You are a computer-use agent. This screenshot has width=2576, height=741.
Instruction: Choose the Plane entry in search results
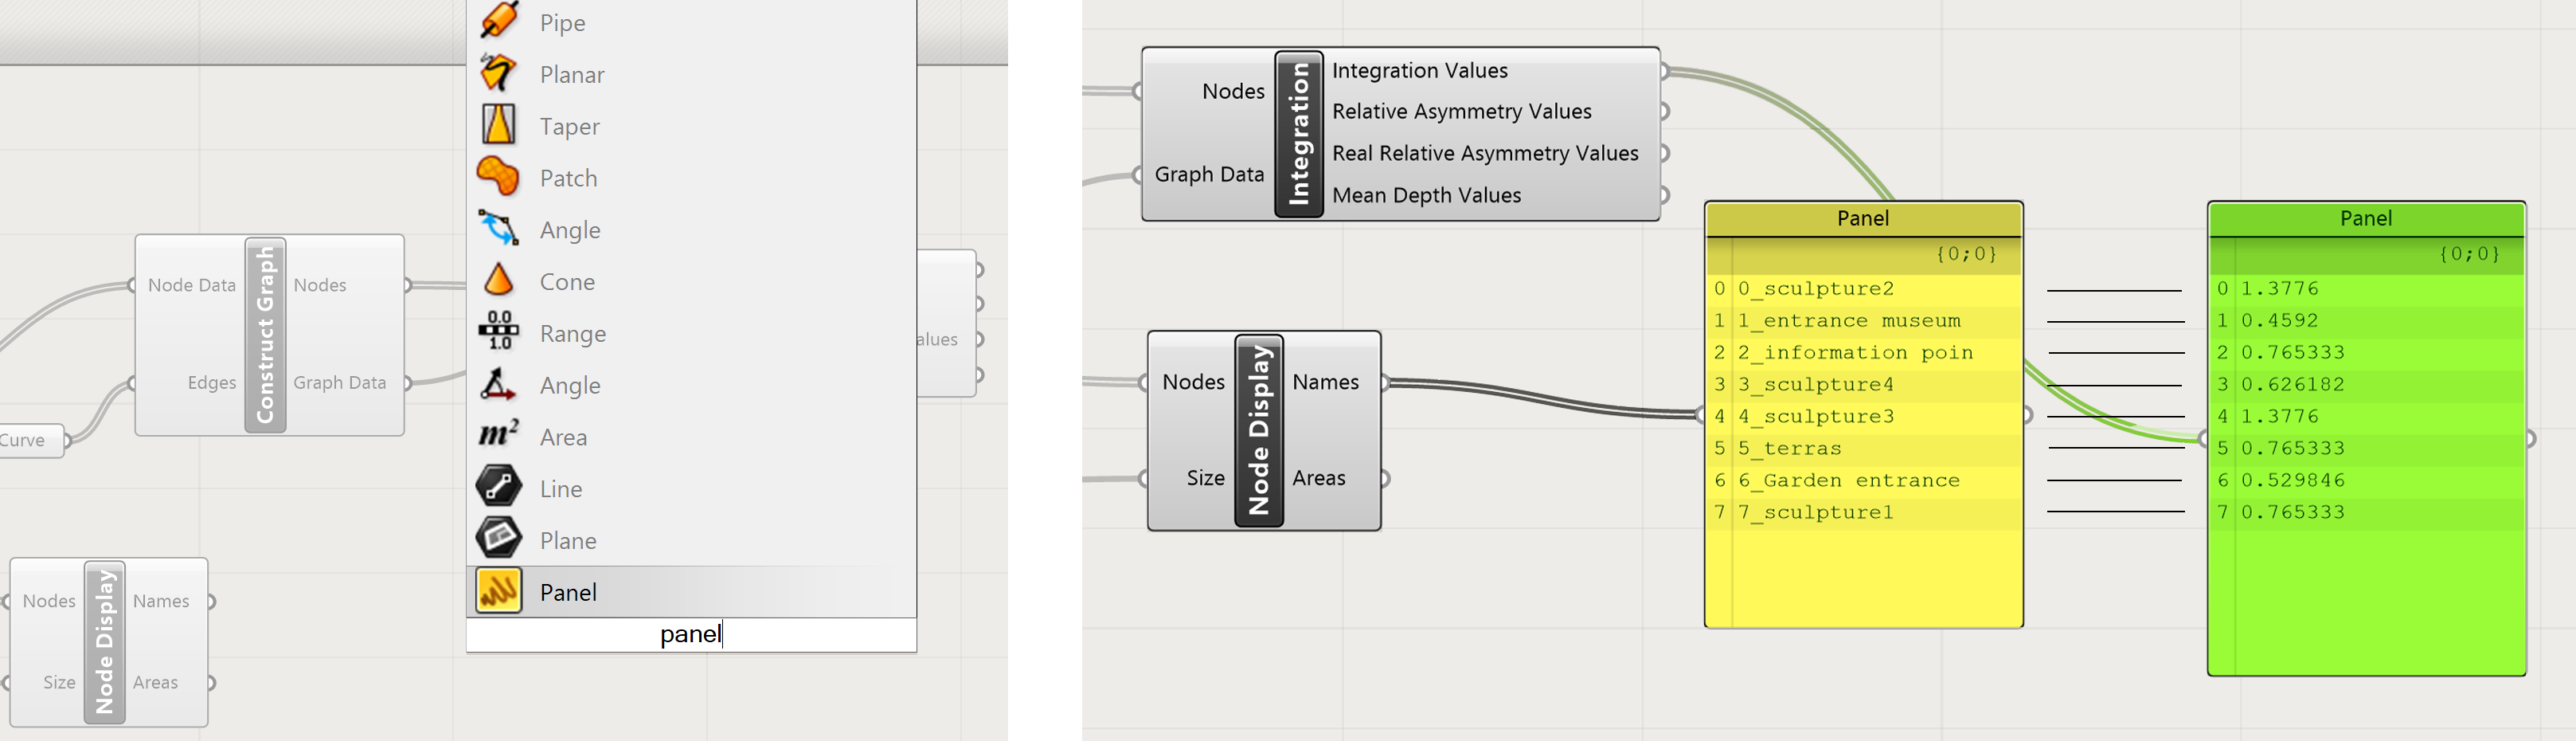(567, 541)
